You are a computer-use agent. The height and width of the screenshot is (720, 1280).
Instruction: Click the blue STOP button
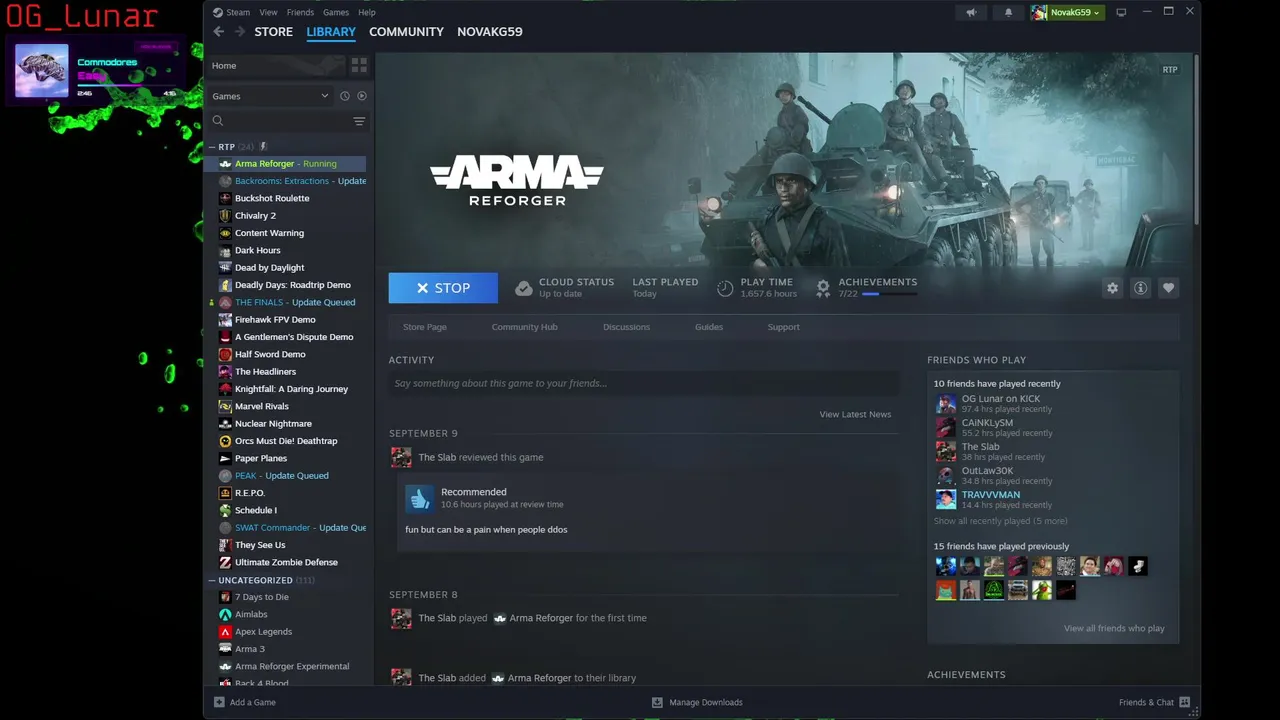[x=443, y=288]
